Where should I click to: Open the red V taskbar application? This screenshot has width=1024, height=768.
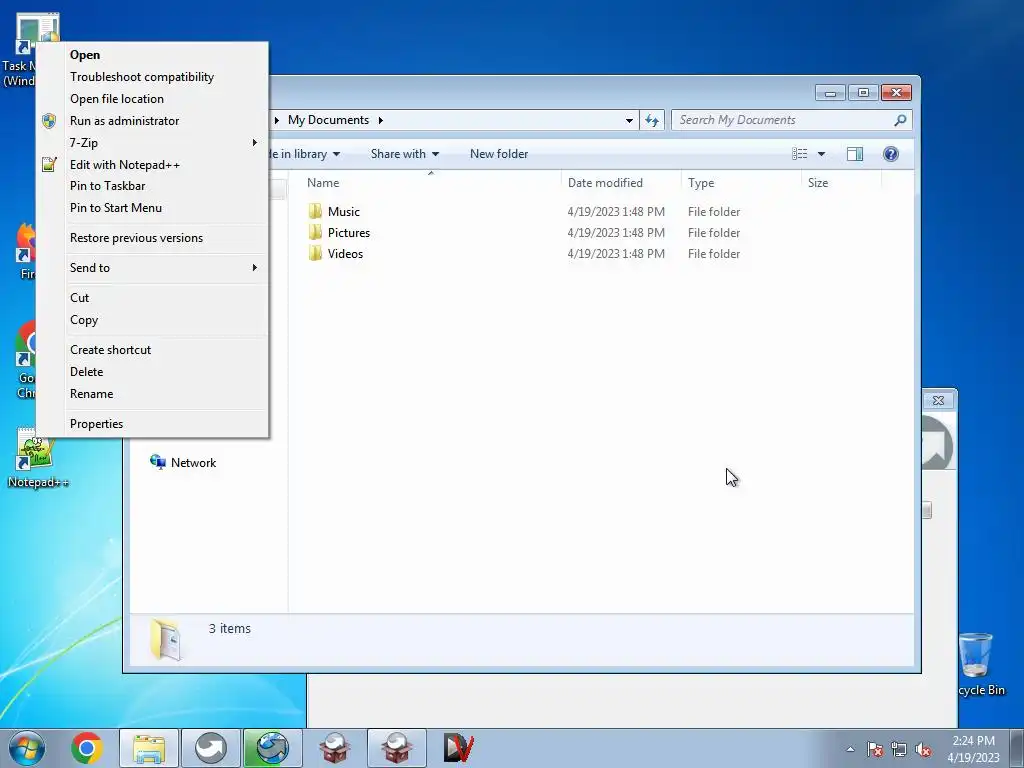458,748
